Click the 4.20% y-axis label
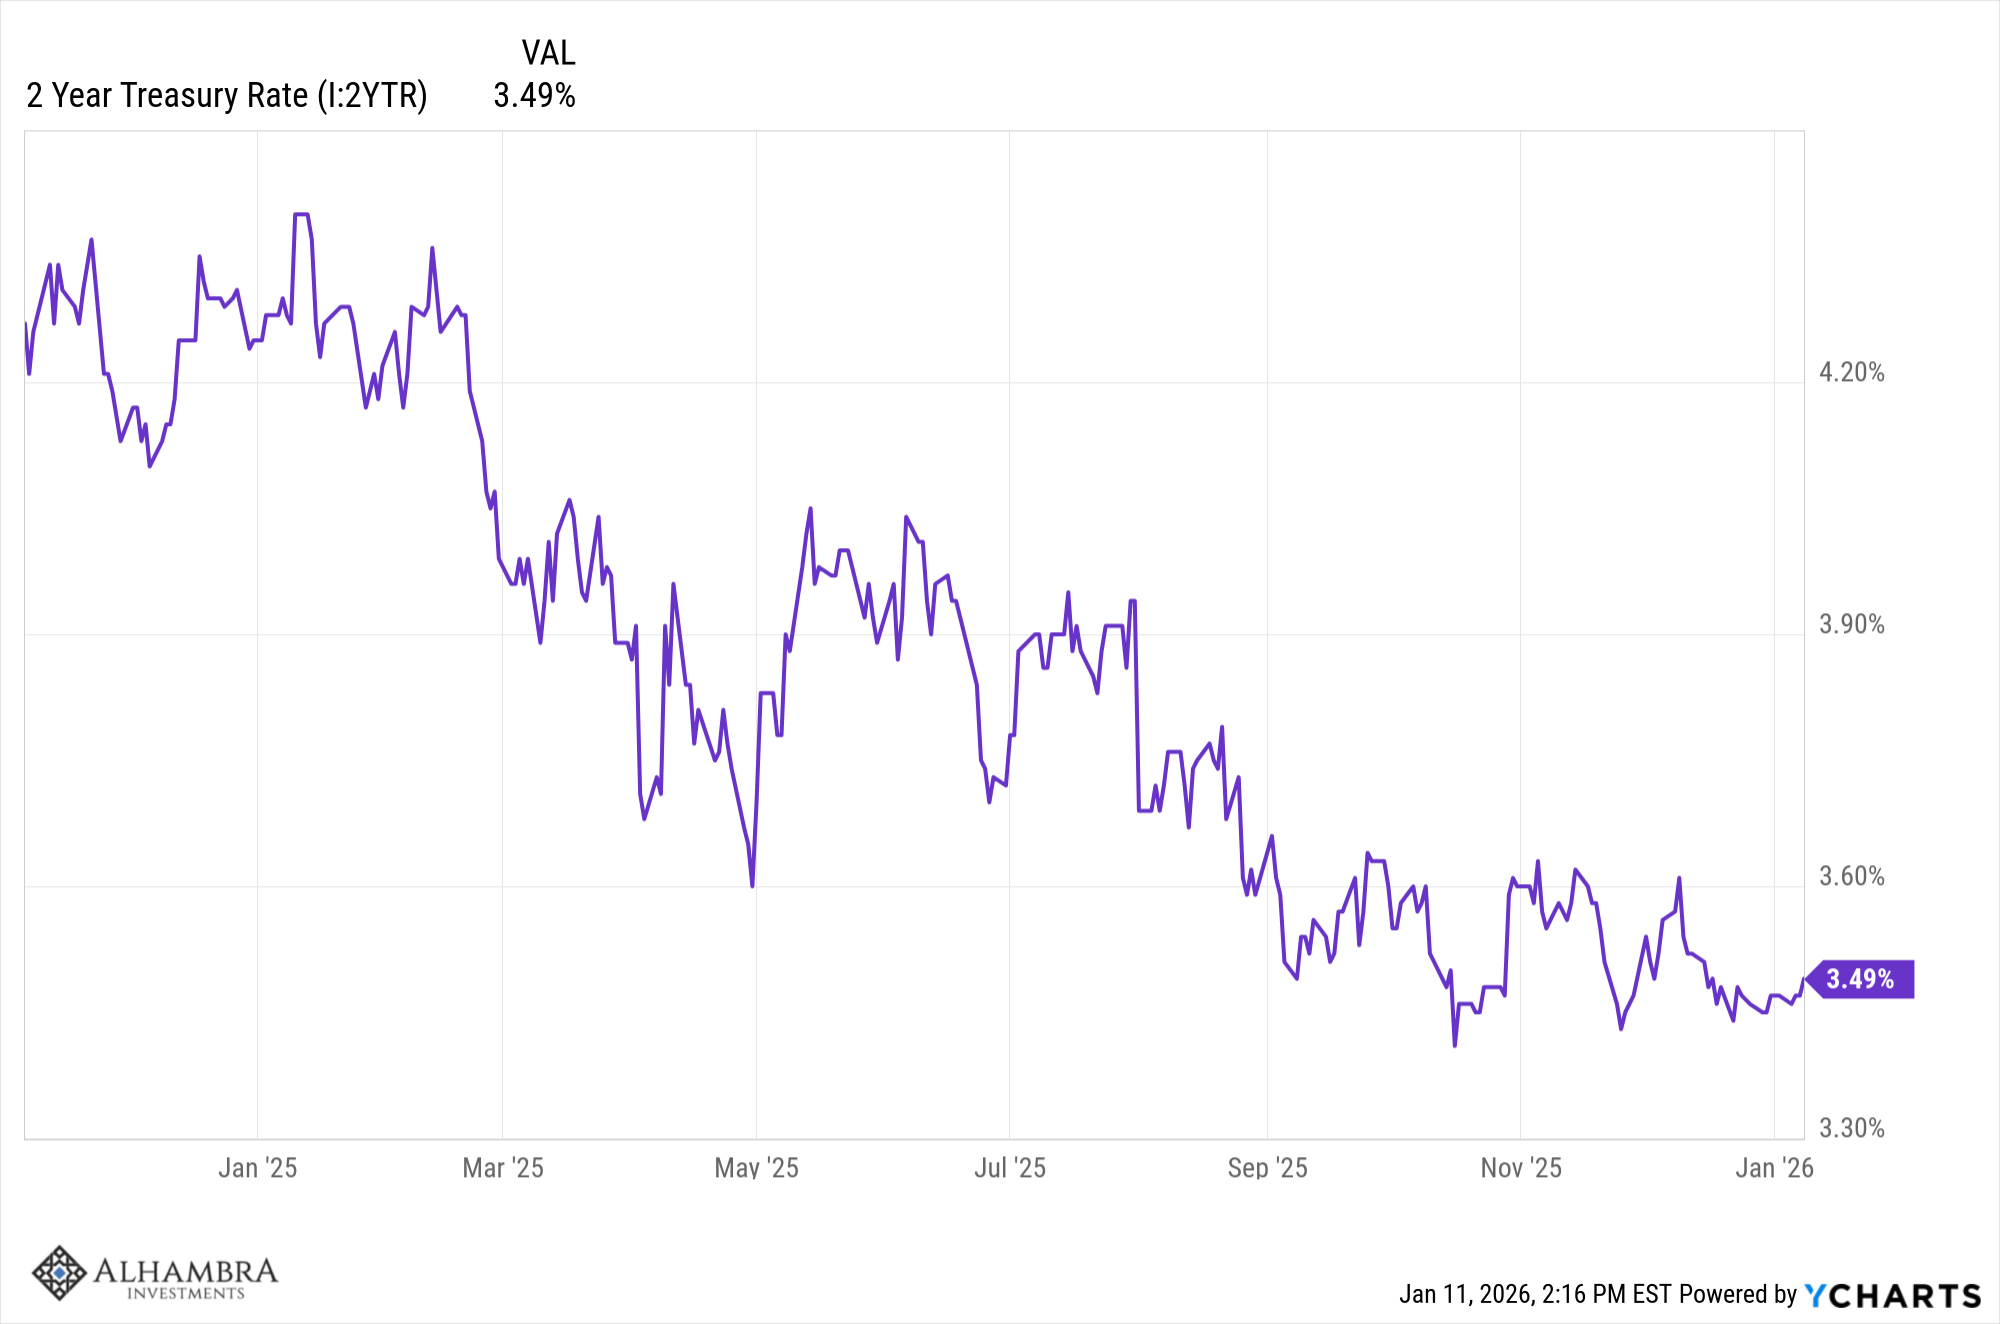The height and width of the screenshot is (1324, 2000). [x=1851, y=373]
